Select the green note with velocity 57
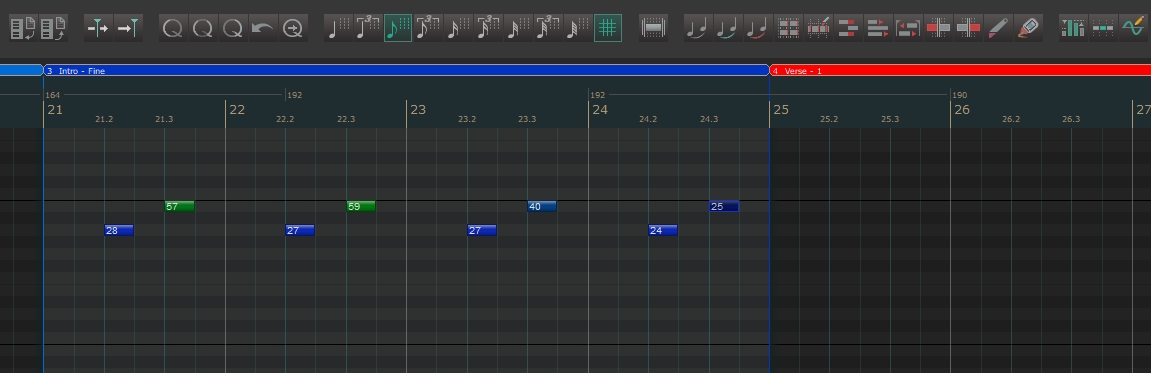The image size is (1151, 373). click(179, 206)
